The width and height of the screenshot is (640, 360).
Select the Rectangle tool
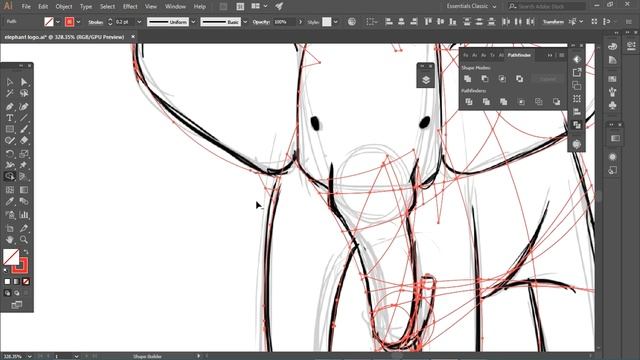point(10,129)
